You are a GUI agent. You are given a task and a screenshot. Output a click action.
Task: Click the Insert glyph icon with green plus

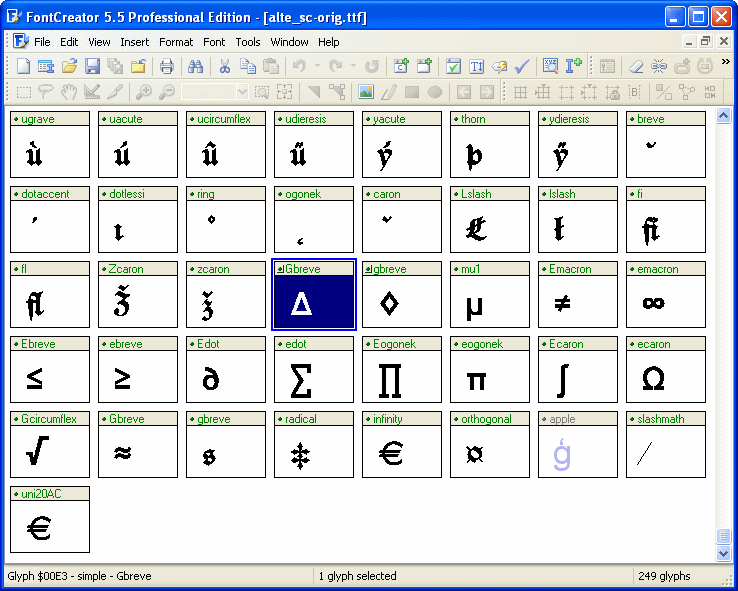tap(424, 66)
